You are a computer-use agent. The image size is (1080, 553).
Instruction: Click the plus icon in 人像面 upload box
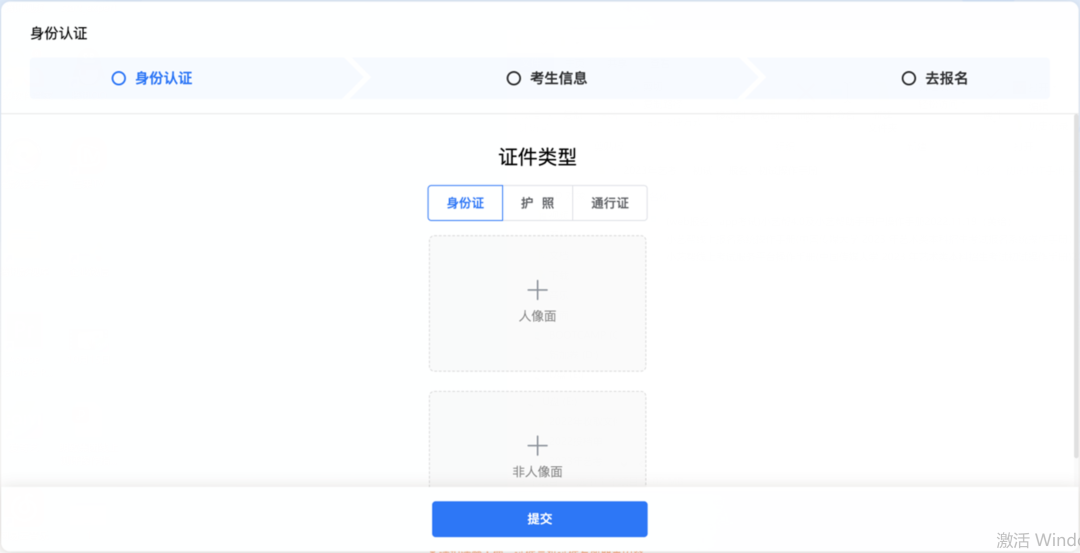tap(537, 290)
